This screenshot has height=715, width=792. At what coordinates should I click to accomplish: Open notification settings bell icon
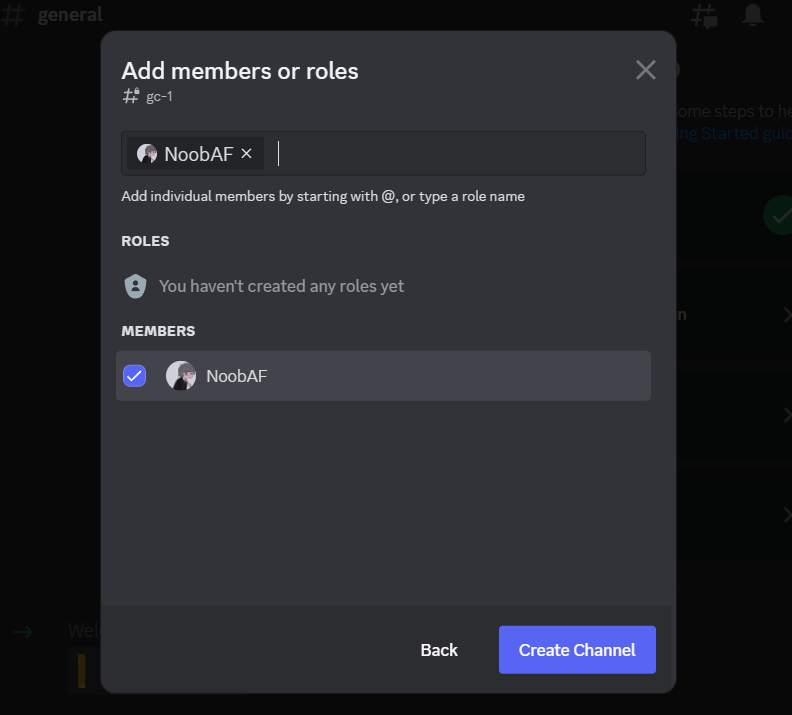pyautogui.click(x=752, y=15)
